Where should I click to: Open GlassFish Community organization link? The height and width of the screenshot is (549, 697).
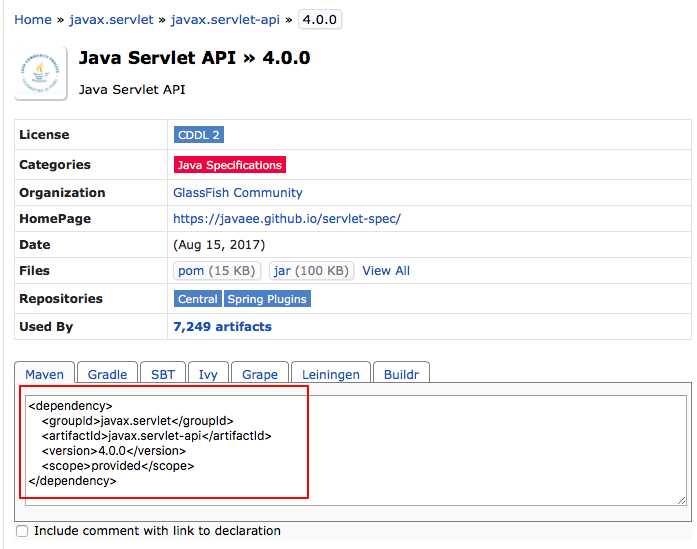coord(238,192)
